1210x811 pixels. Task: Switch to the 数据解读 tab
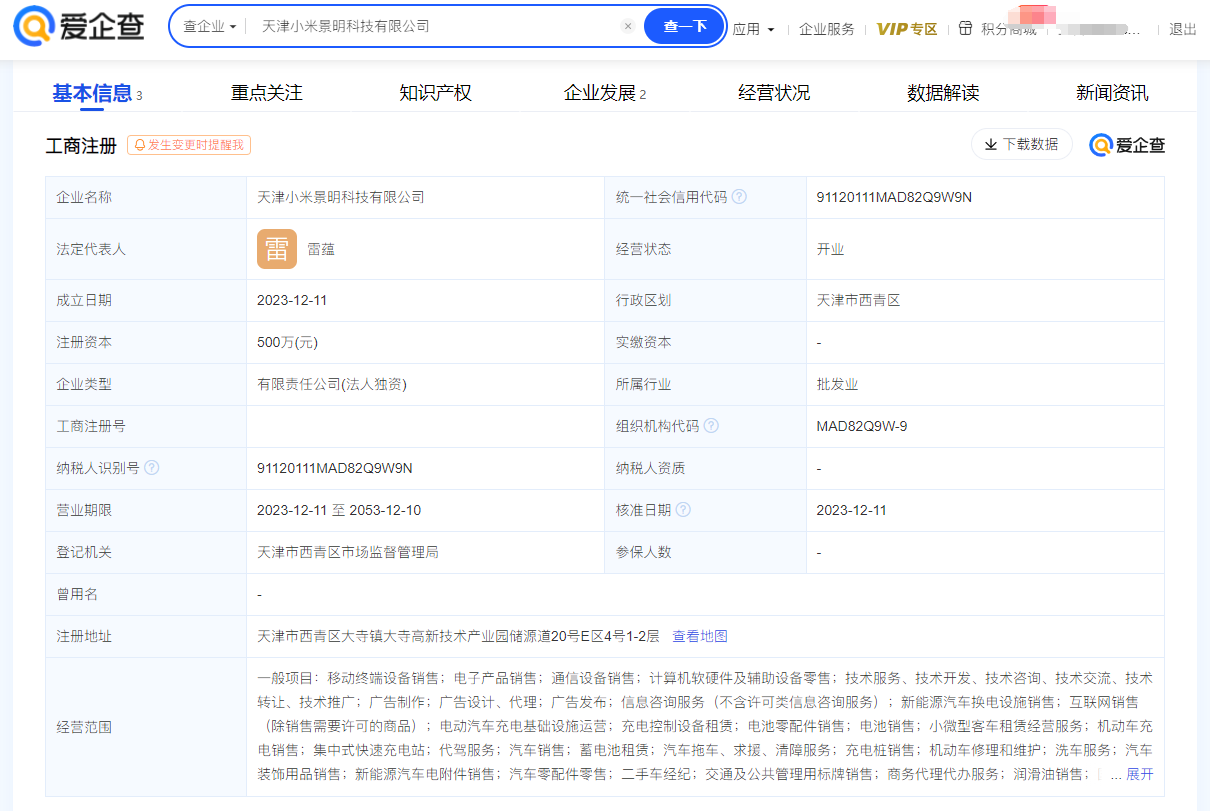[x=943, y=93]
